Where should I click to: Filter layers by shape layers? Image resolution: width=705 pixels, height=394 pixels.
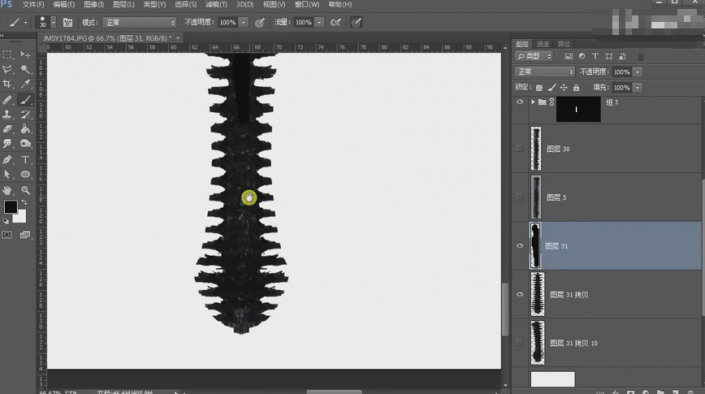(x=609, y=56)
